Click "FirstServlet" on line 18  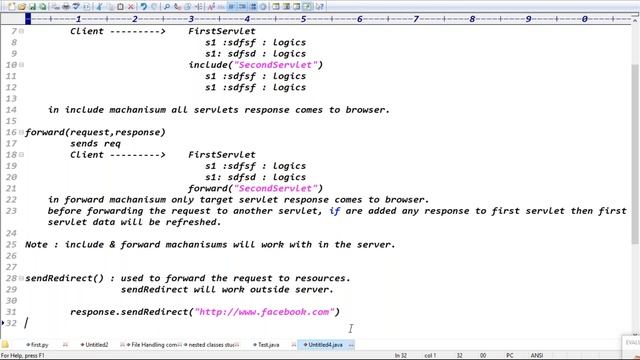coord(222,155)
